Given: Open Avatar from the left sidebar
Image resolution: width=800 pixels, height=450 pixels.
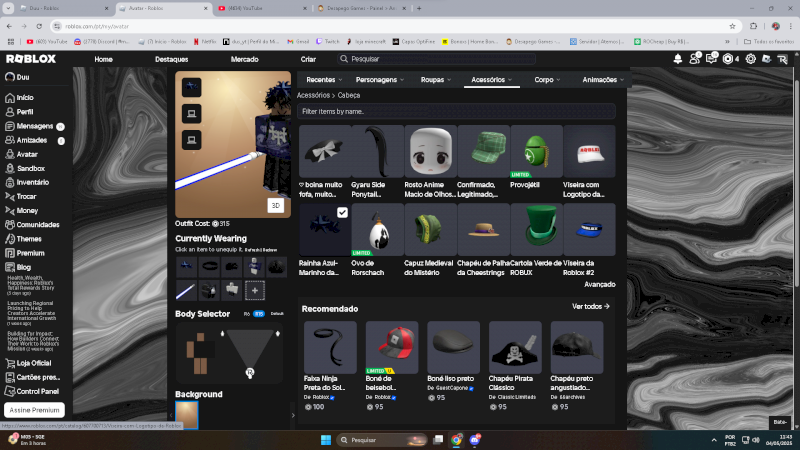Looking at the screenshot, I should 27,154.
